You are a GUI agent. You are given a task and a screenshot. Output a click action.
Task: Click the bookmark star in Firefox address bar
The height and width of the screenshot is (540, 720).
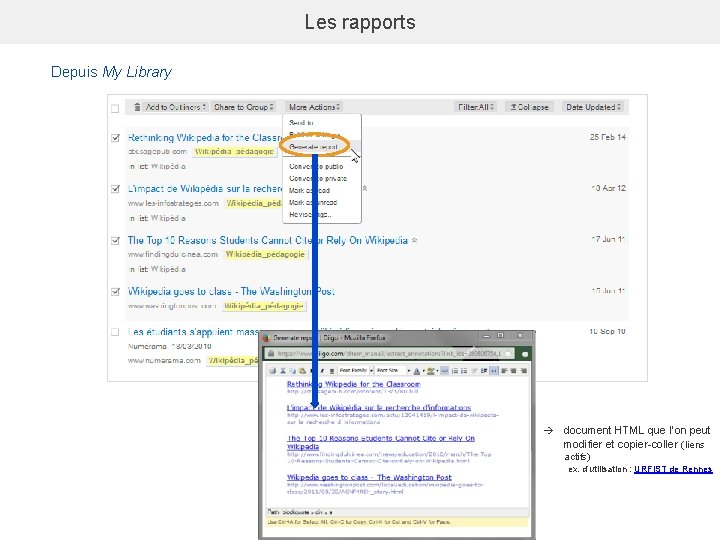coord(508,353)
